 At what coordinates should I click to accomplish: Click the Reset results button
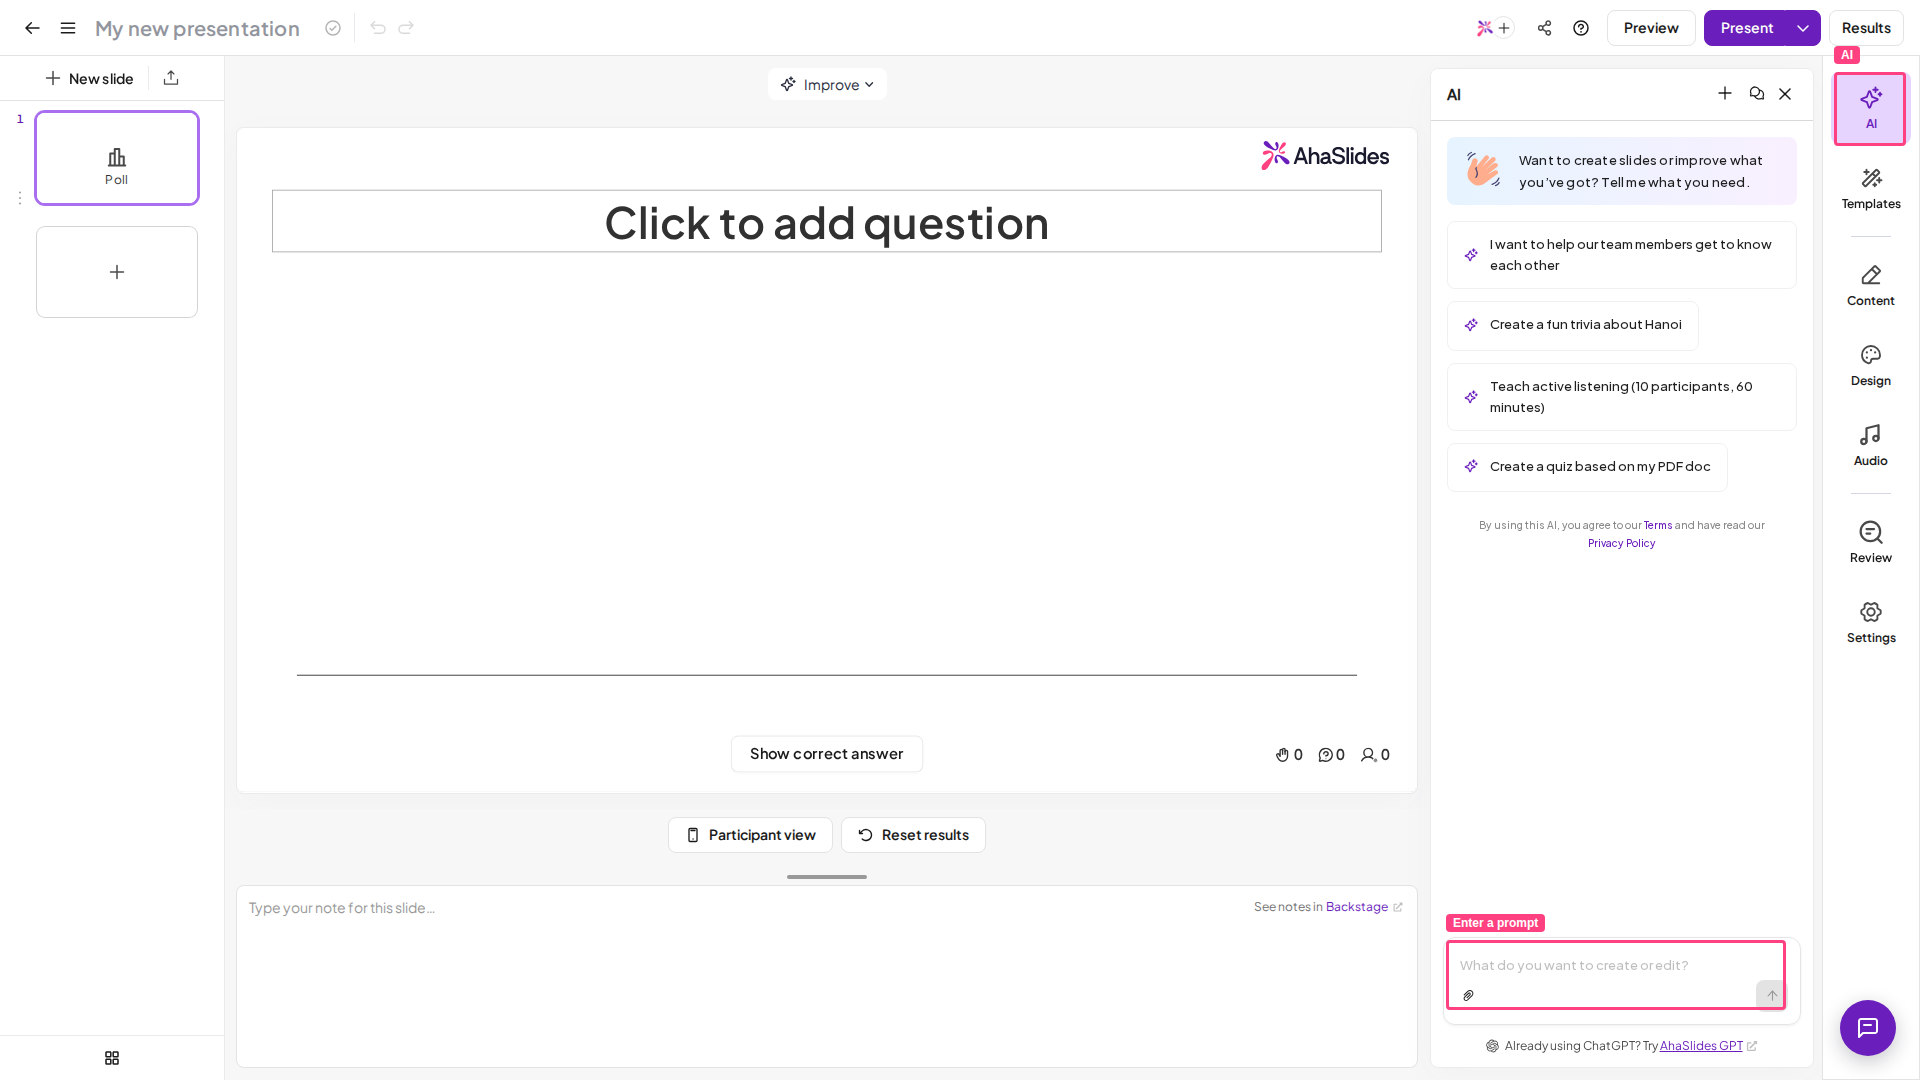(913, 835)
